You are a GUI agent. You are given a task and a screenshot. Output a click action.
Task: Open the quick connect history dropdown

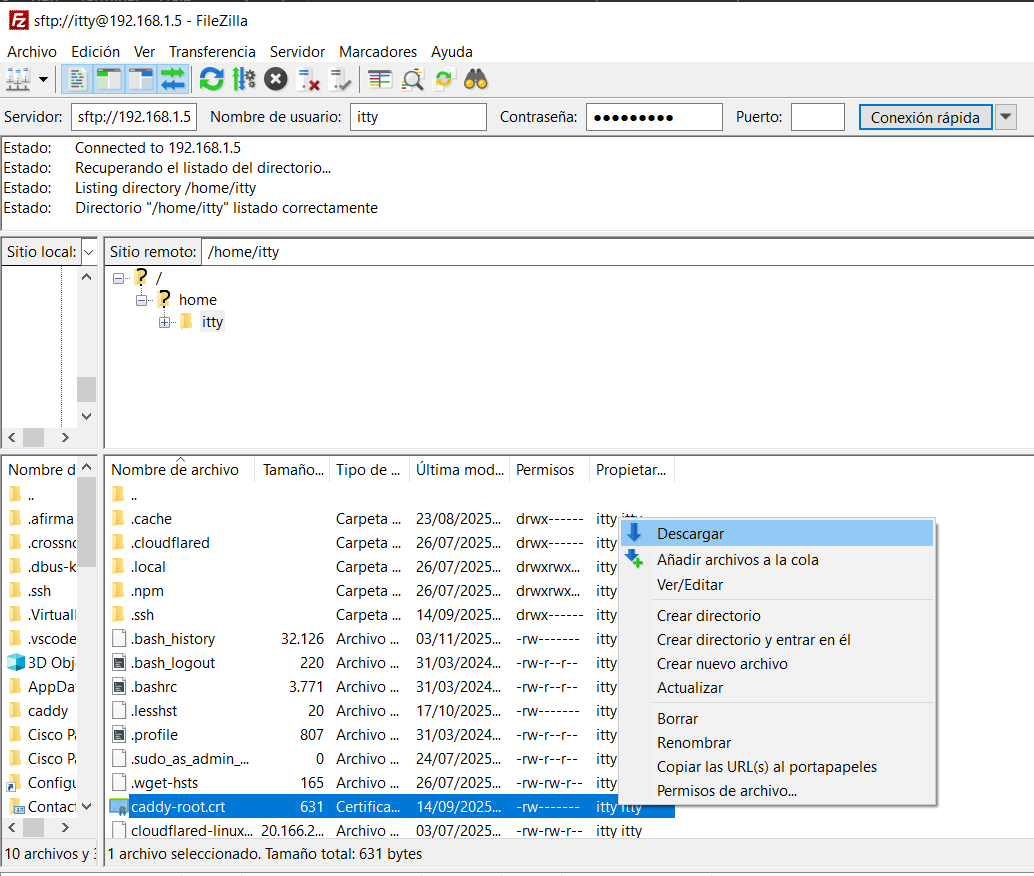coord(1006,117)
